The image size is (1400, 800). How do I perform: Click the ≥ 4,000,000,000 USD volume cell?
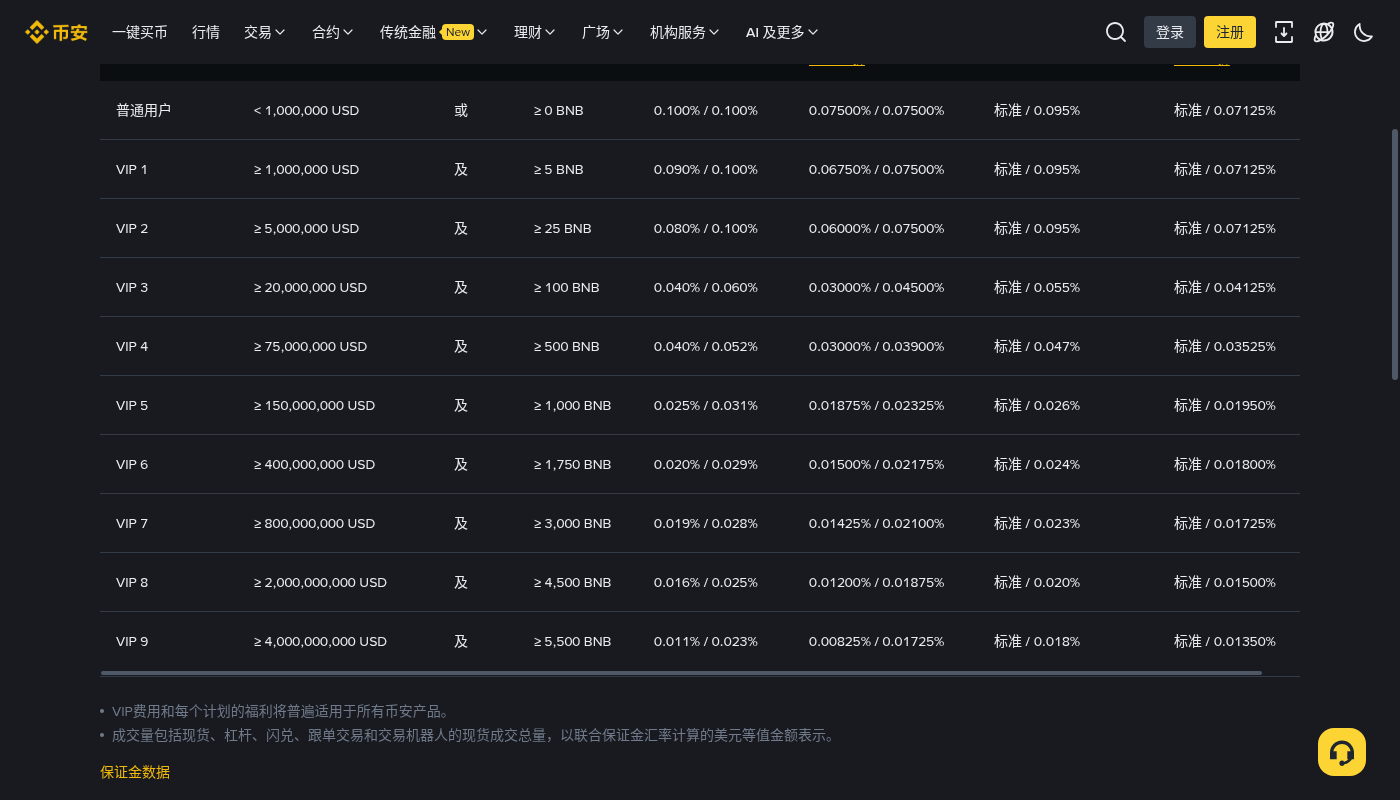321,641
